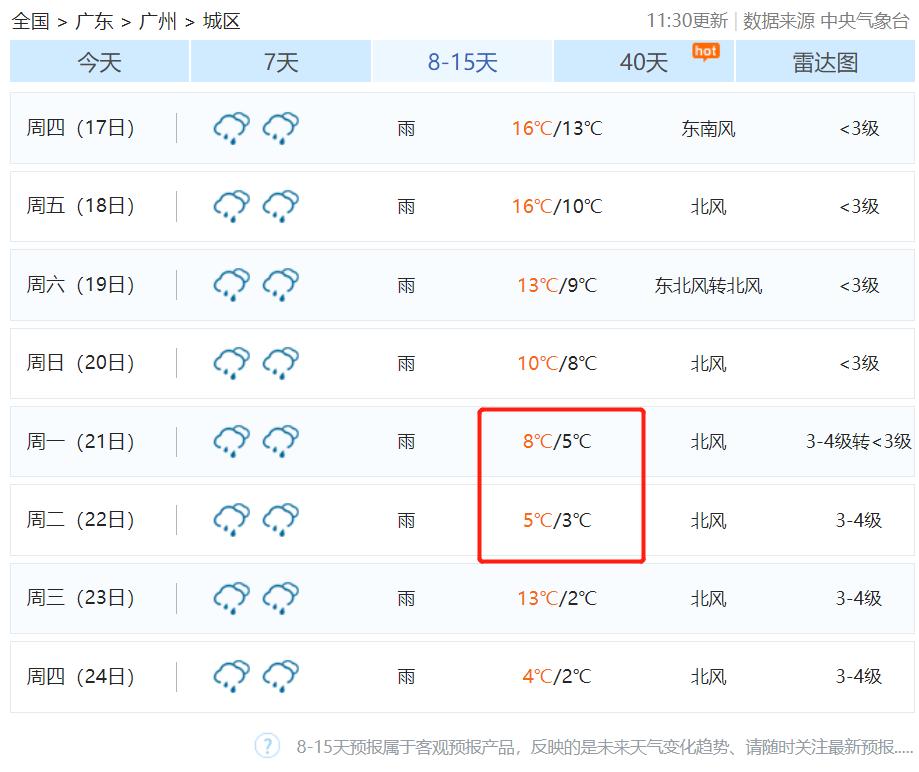Click the rain icon for 周一 (21日)
Image resolution: width=919 pixels, height=772 pixels.
click(231, 441)
